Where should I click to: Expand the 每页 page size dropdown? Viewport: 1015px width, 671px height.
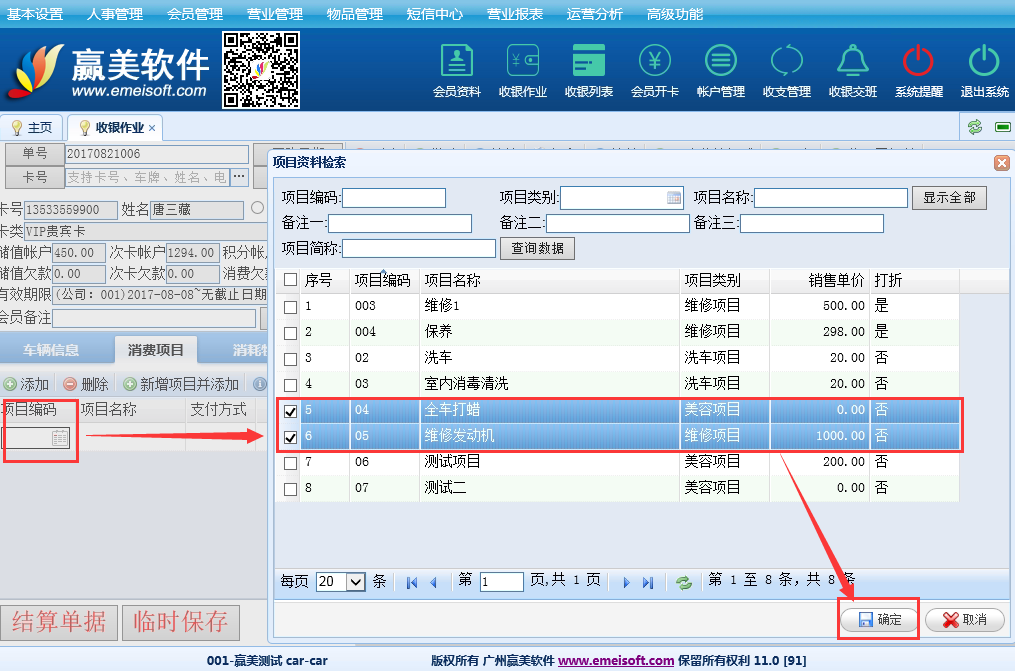pyautogui.click(x=355, y=582)
